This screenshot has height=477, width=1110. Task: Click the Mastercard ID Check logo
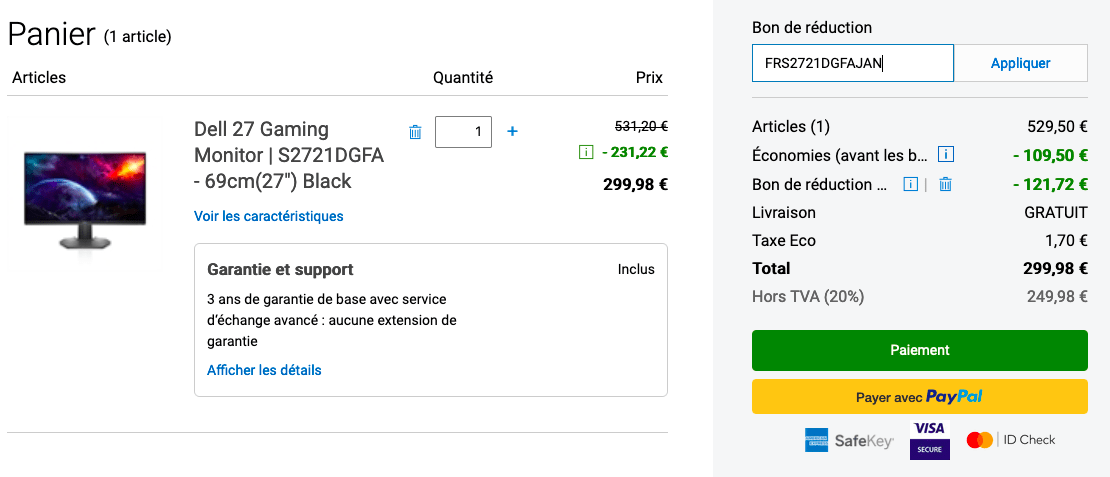click(1011, 440)
